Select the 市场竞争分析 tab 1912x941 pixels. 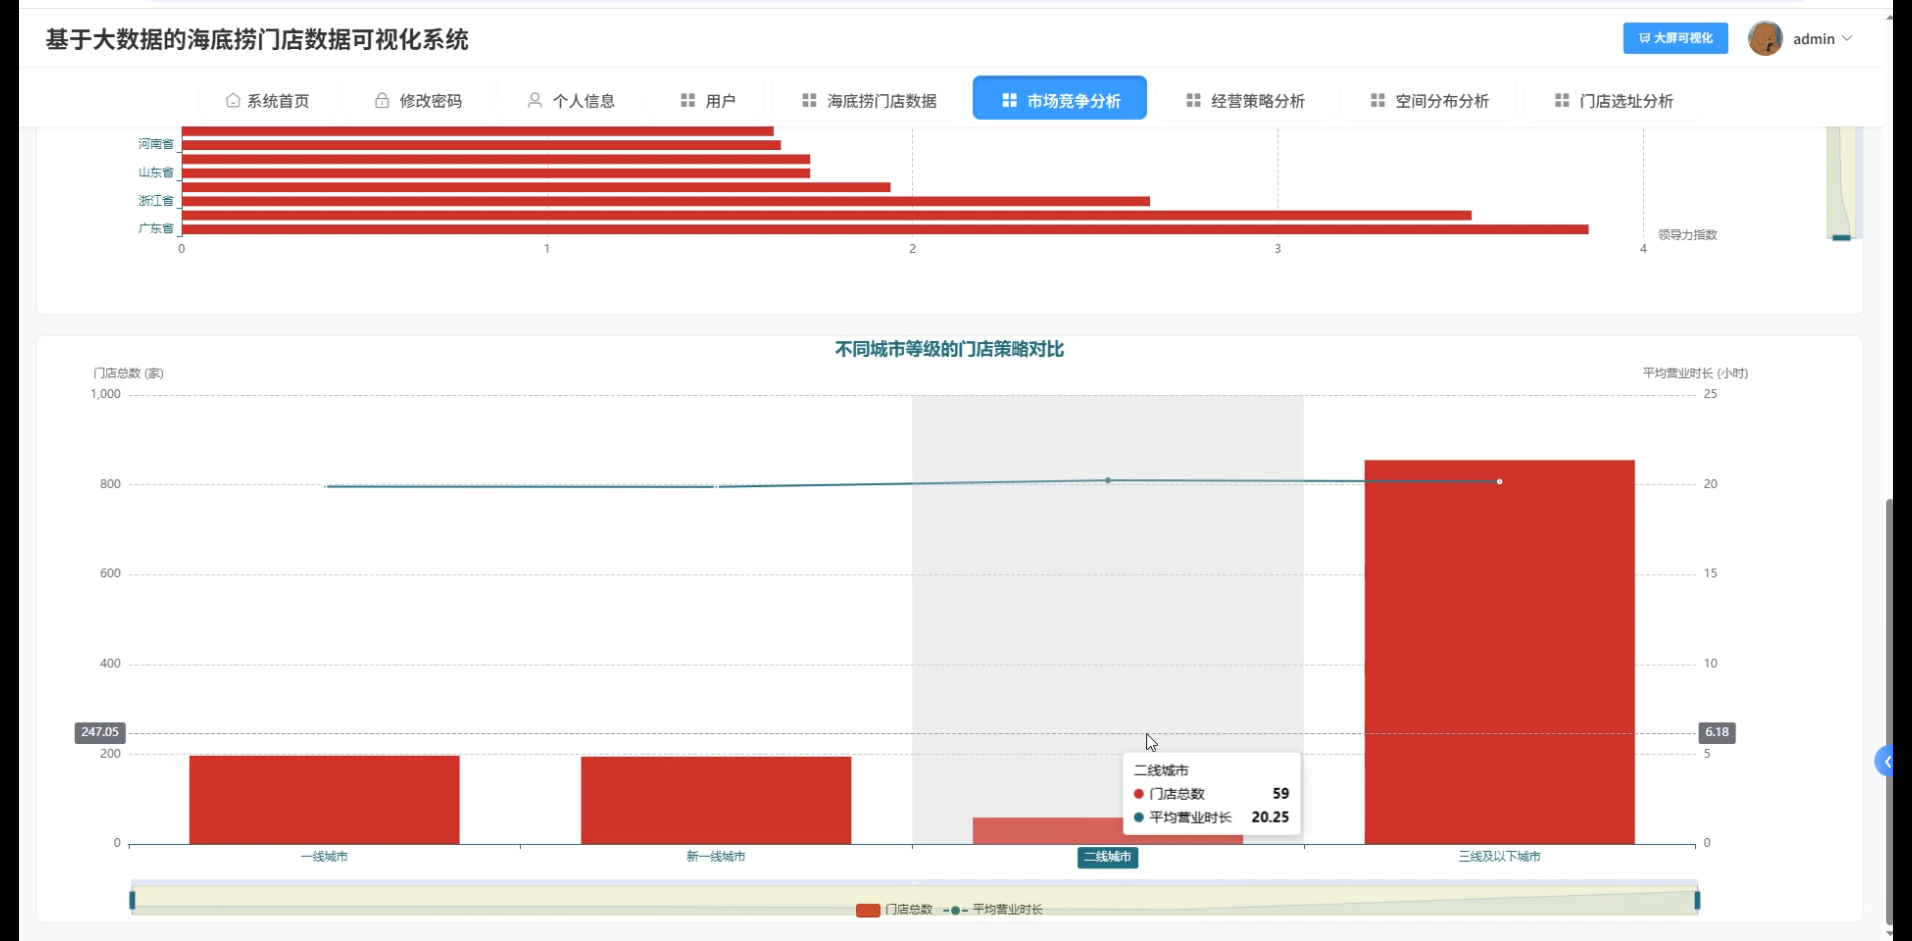coord(1060,98)
